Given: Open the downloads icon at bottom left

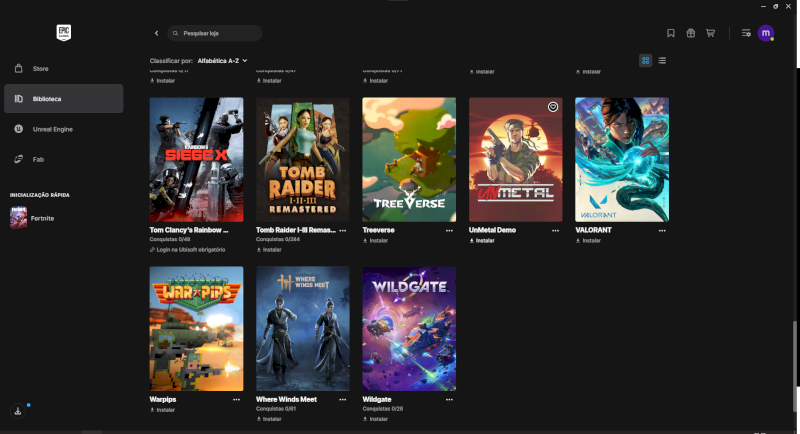Looking at the screenshot, I should click(18, 411).
